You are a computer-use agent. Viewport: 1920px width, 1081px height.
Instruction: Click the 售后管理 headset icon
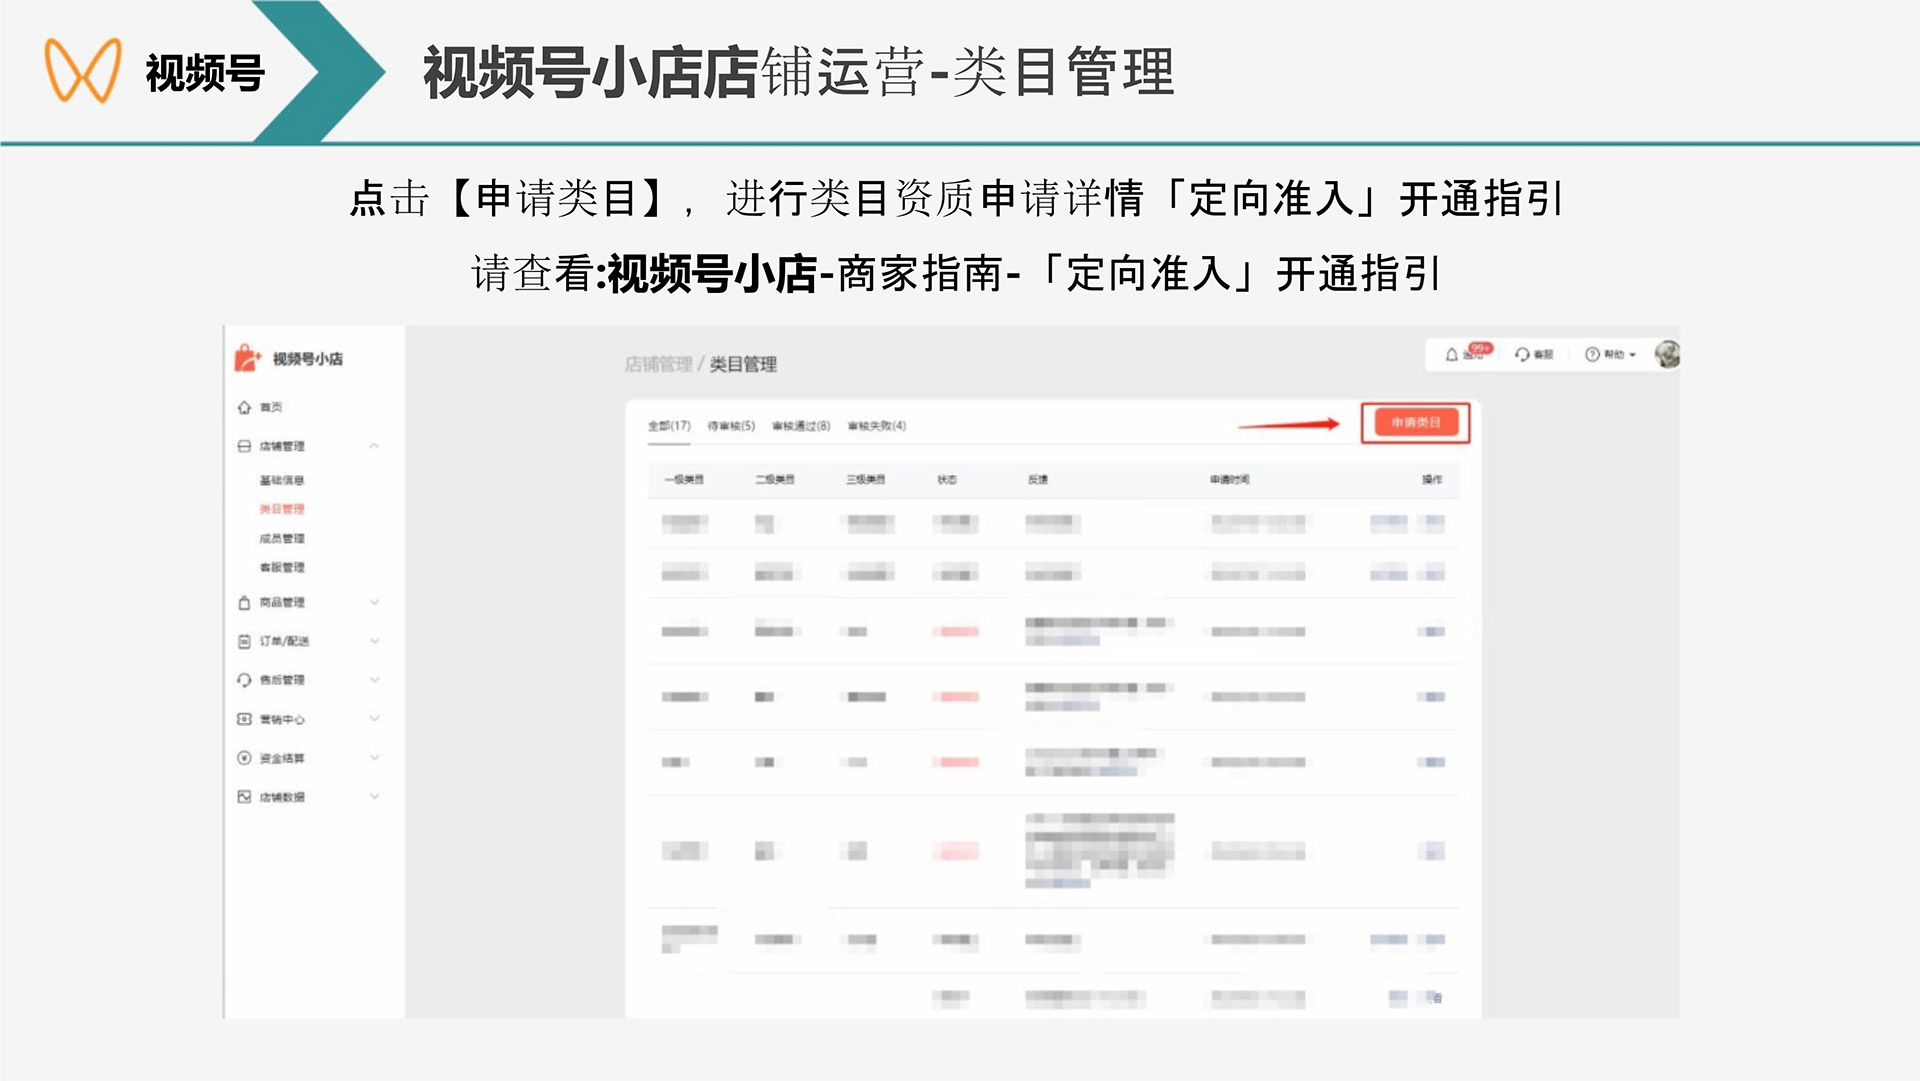244,680
